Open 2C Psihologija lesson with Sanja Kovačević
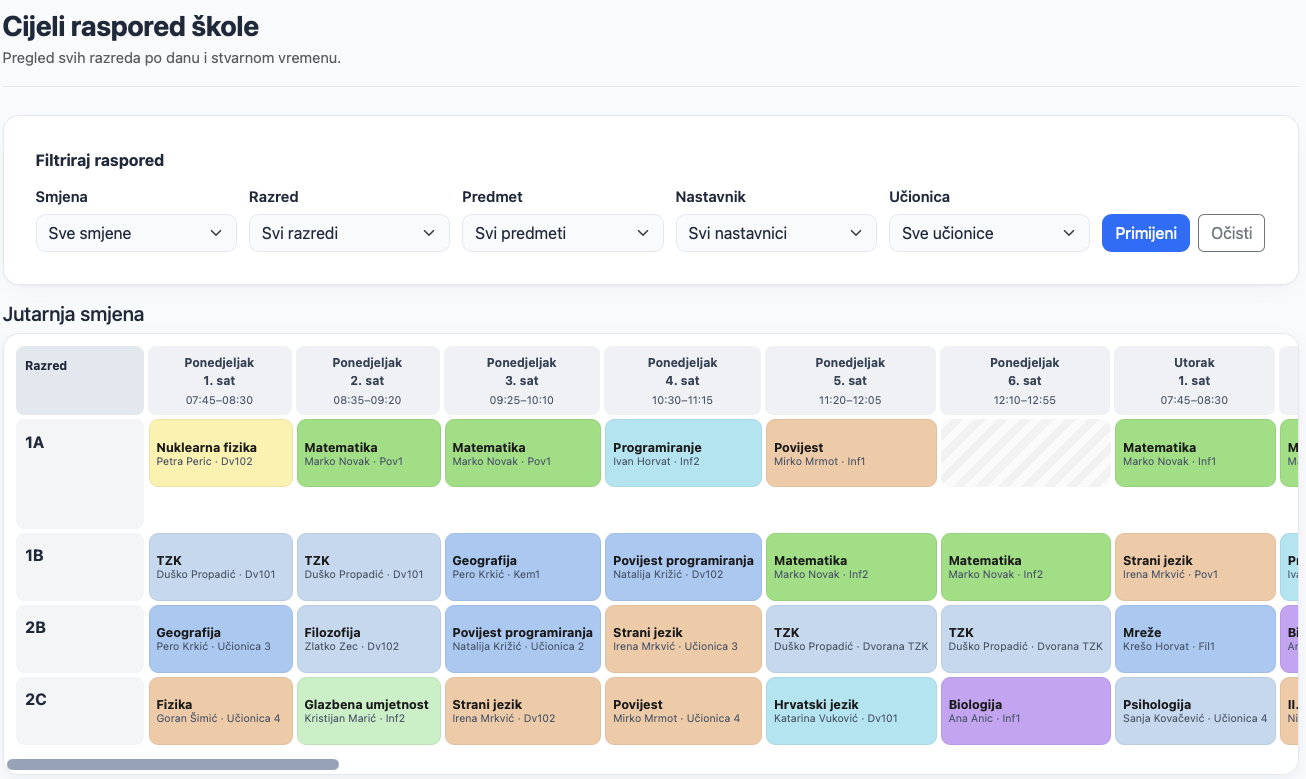1306x779 pixels. click(1195, 711)
